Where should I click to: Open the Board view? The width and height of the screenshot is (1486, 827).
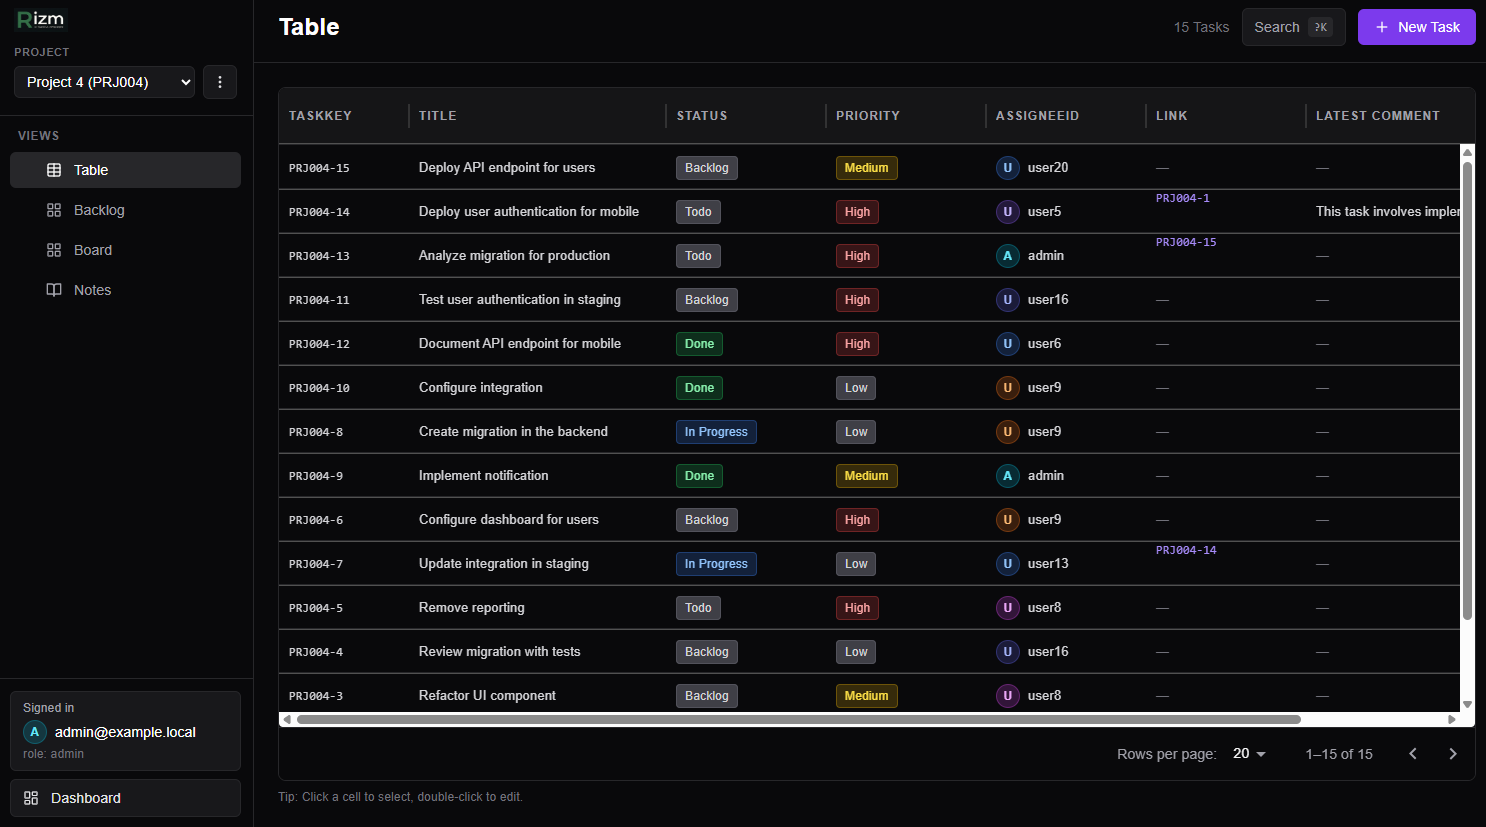[x=93, y=250]
